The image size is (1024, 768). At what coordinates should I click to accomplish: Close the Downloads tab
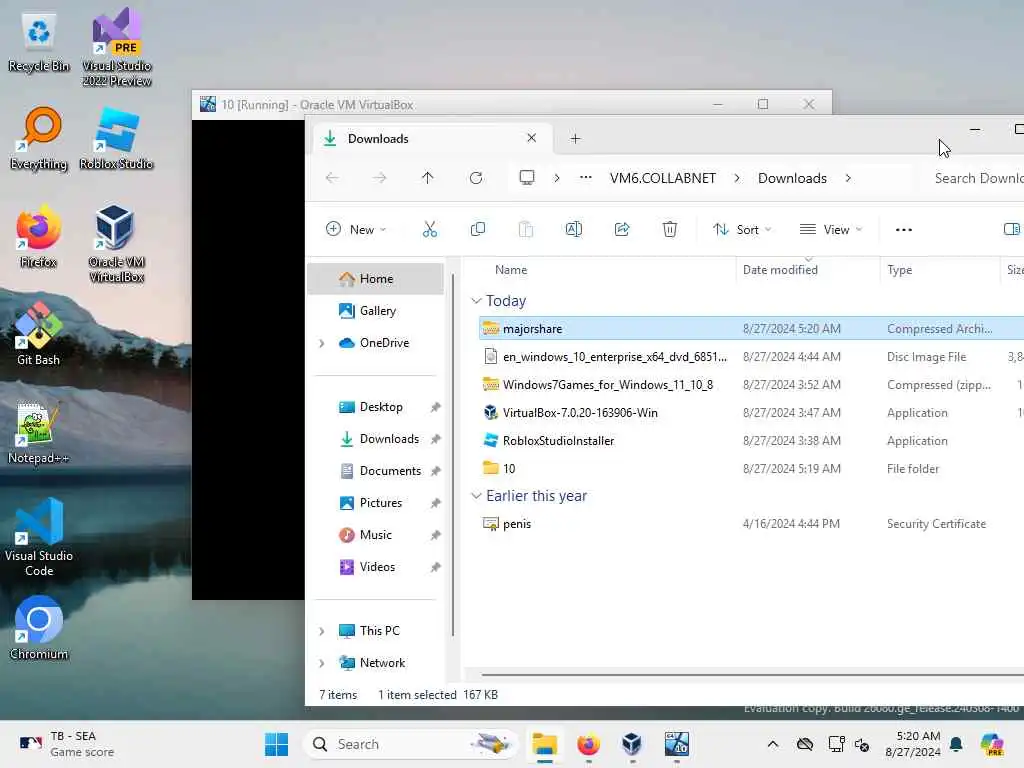(532, 138)
